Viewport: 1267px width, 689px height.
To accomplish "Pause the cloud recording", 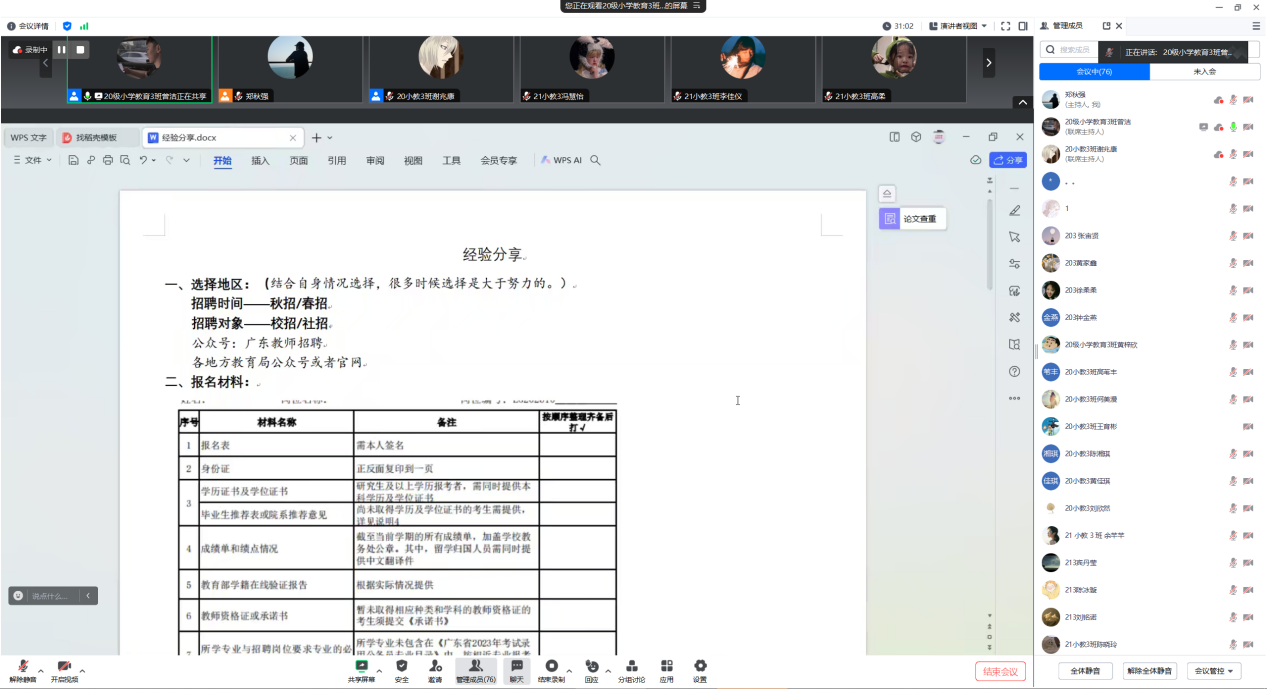I will coord(61,49).
